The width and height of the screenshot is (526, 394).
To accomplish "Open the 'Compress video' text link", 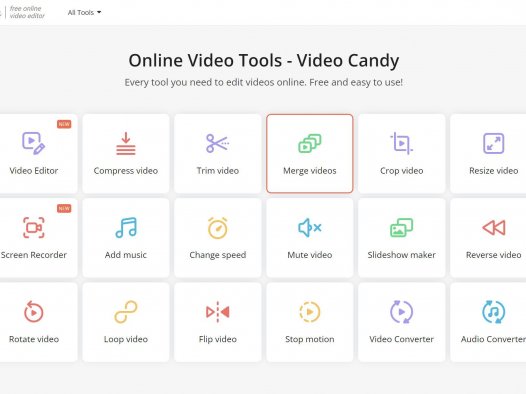I will click(x=126, y=171).
